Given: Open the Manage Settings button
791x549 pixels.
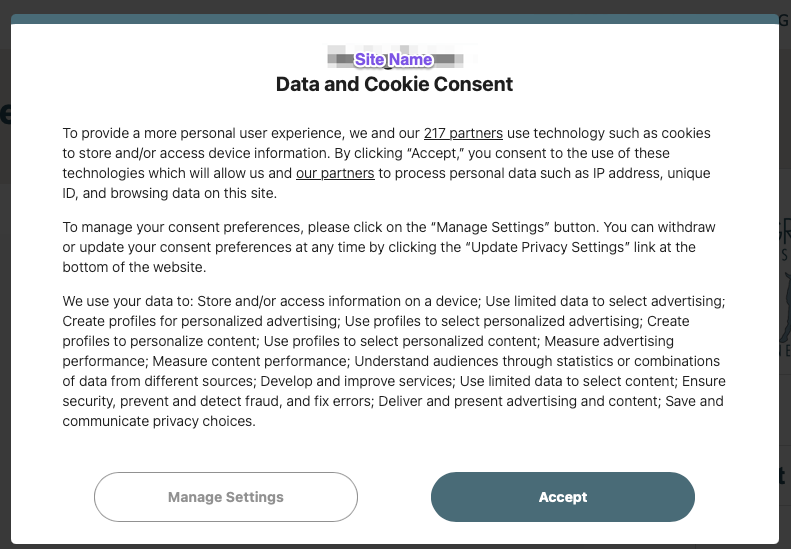Looking at the screenshot, I should pyautogui.click(x=225, y=497).
